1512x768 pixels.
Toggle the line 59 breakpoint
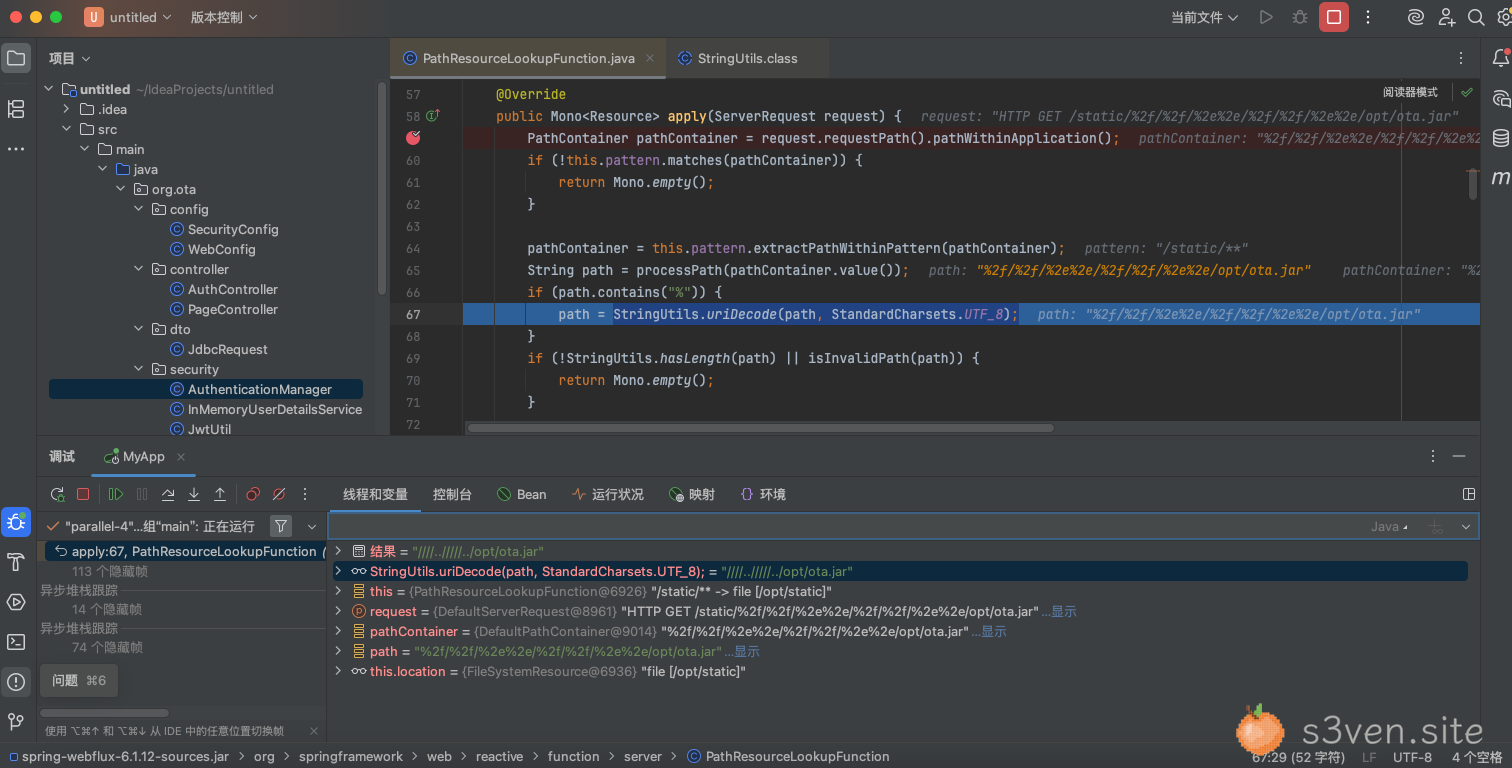tap(413, 138)
